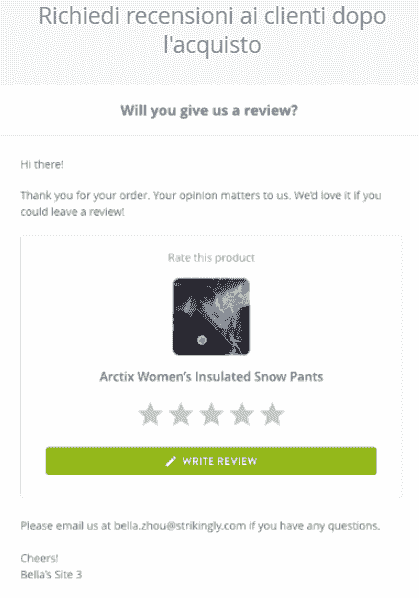Open the snow pants product thumbnail
419x598 pixels.
(211, 317)
